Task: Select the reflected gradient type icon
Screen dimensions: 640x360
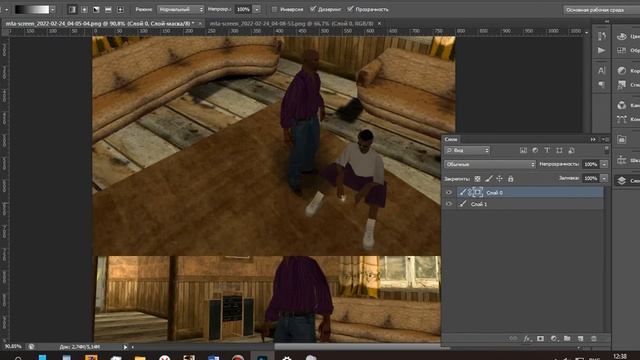Action: 108,9
